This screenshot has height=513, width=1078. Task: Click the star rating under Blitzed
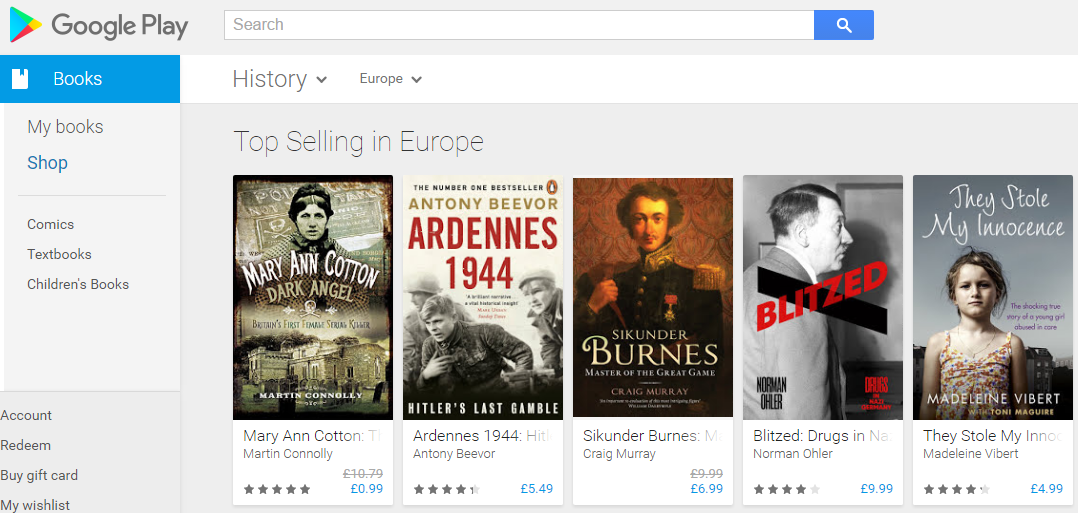pos(786,490)
